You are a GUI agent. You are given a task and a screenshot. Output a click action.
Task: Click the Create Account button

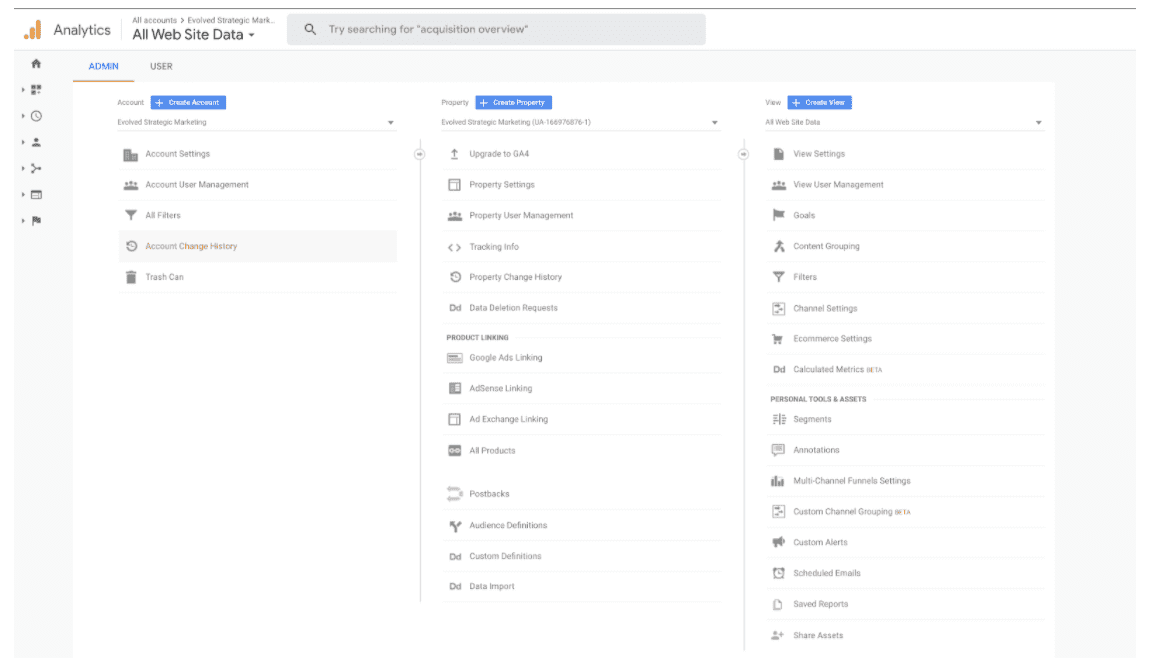coord(188,102)
